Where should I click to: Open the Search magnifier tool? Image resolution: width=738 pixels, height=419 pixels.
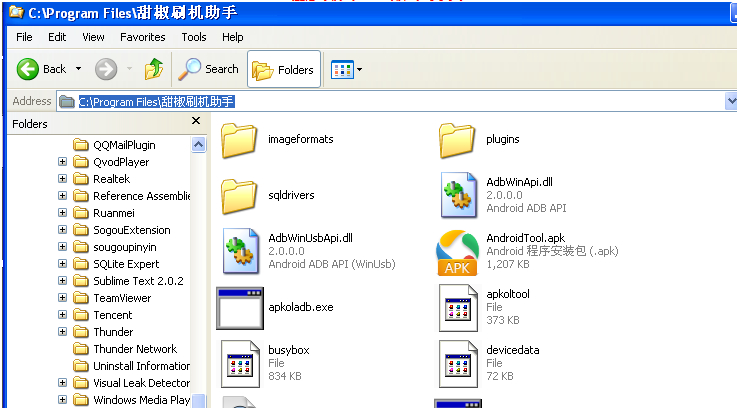pyautogui.click(x=209, y=69)
